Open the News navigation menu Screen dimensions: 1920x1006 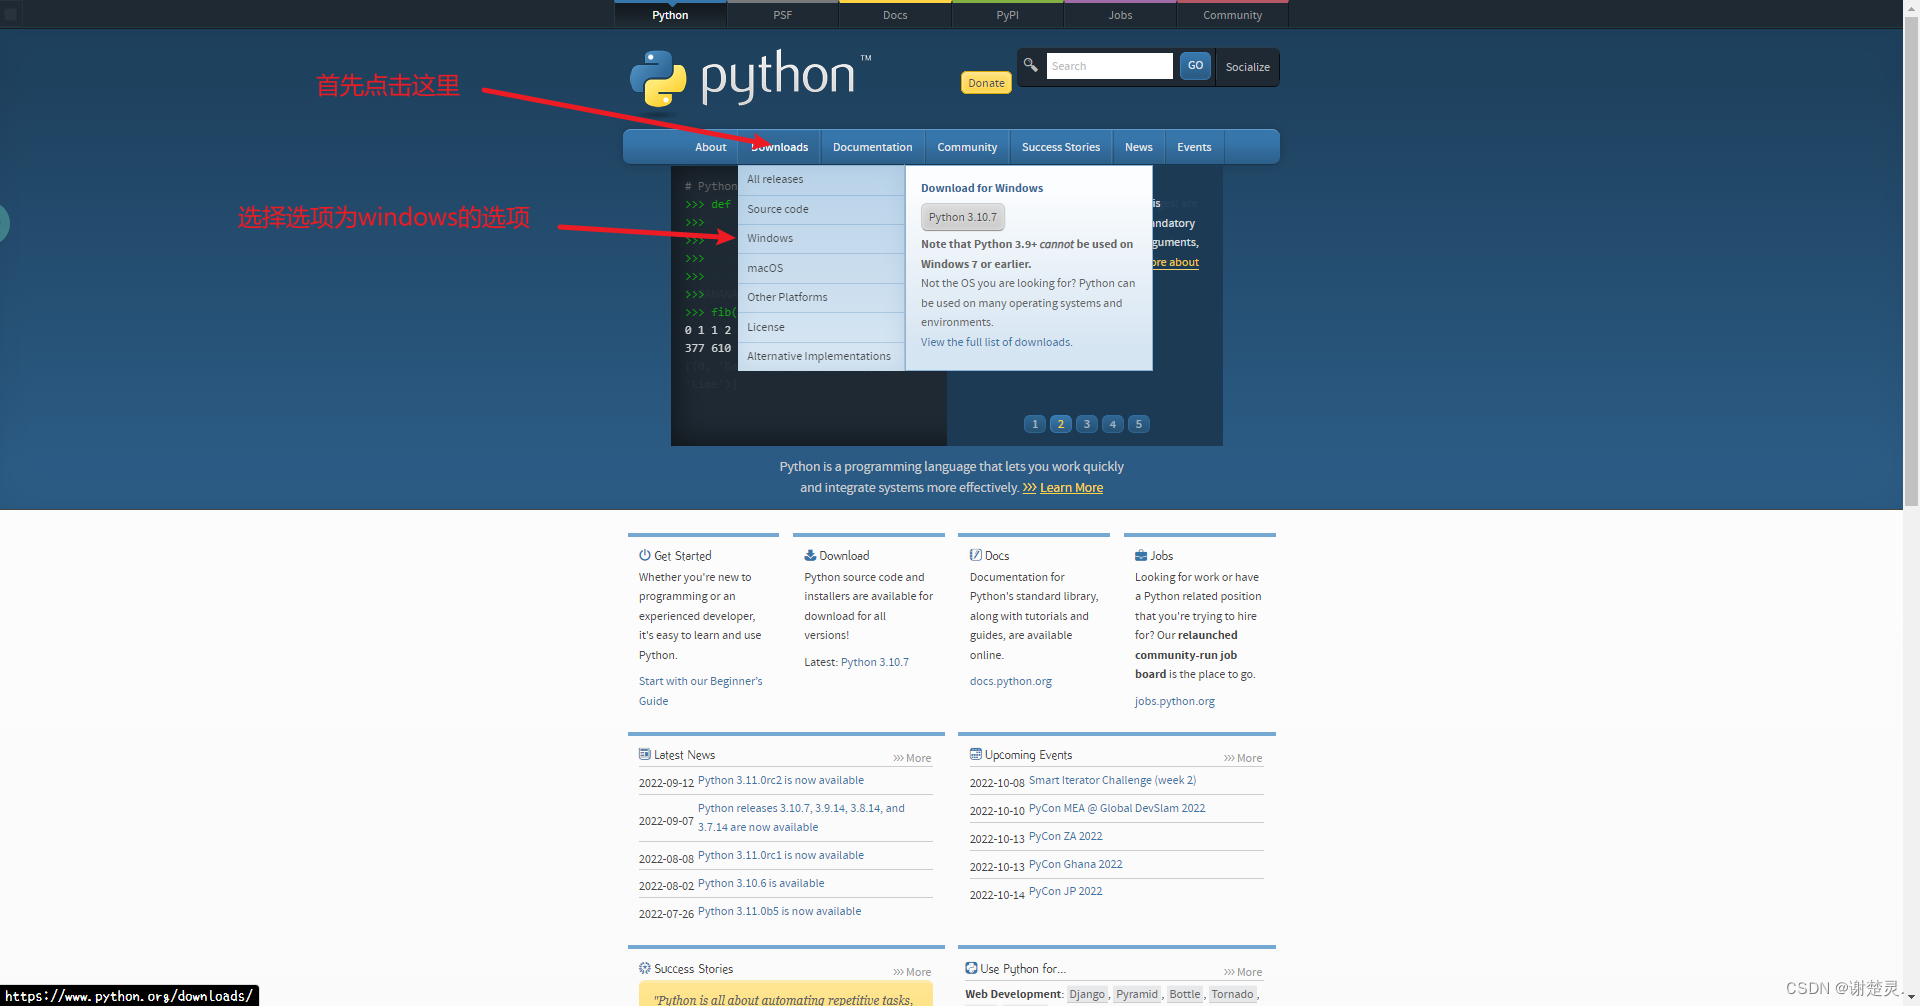(1138, 147)
